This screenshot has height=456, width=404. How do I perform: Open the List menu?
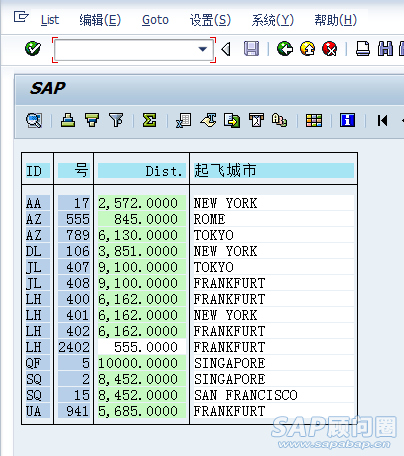point(50,20)
